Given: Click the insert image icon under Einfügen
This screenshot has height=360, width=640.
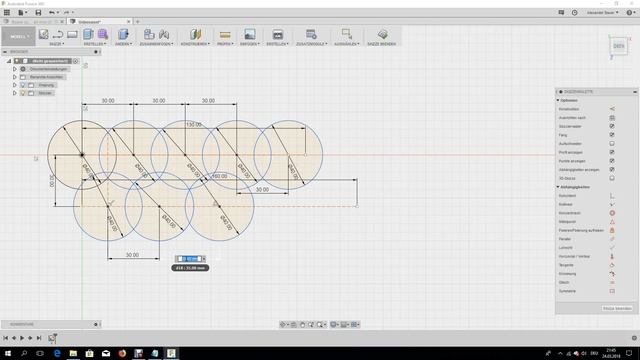Looking at the screenshot, I should [250, 34].
